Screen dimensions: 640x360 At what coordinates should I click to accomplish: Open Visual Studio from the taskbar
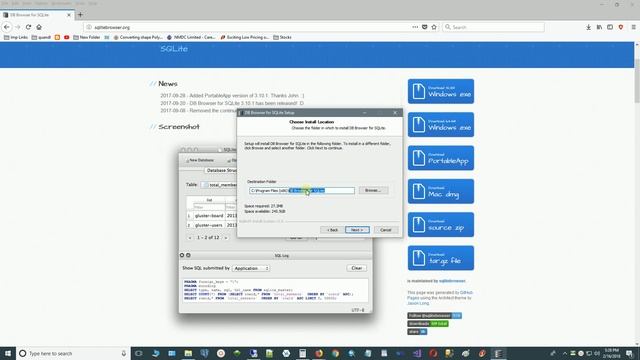pyautogui.click(x=417, y=353)
